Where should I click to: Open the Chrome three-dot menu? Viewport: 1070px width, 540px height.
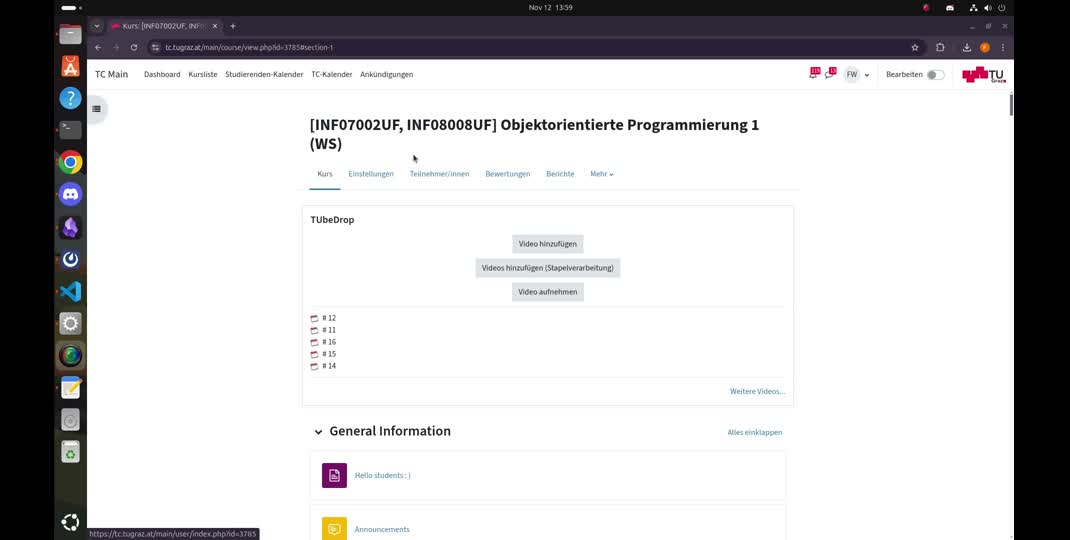point(1002,47)
